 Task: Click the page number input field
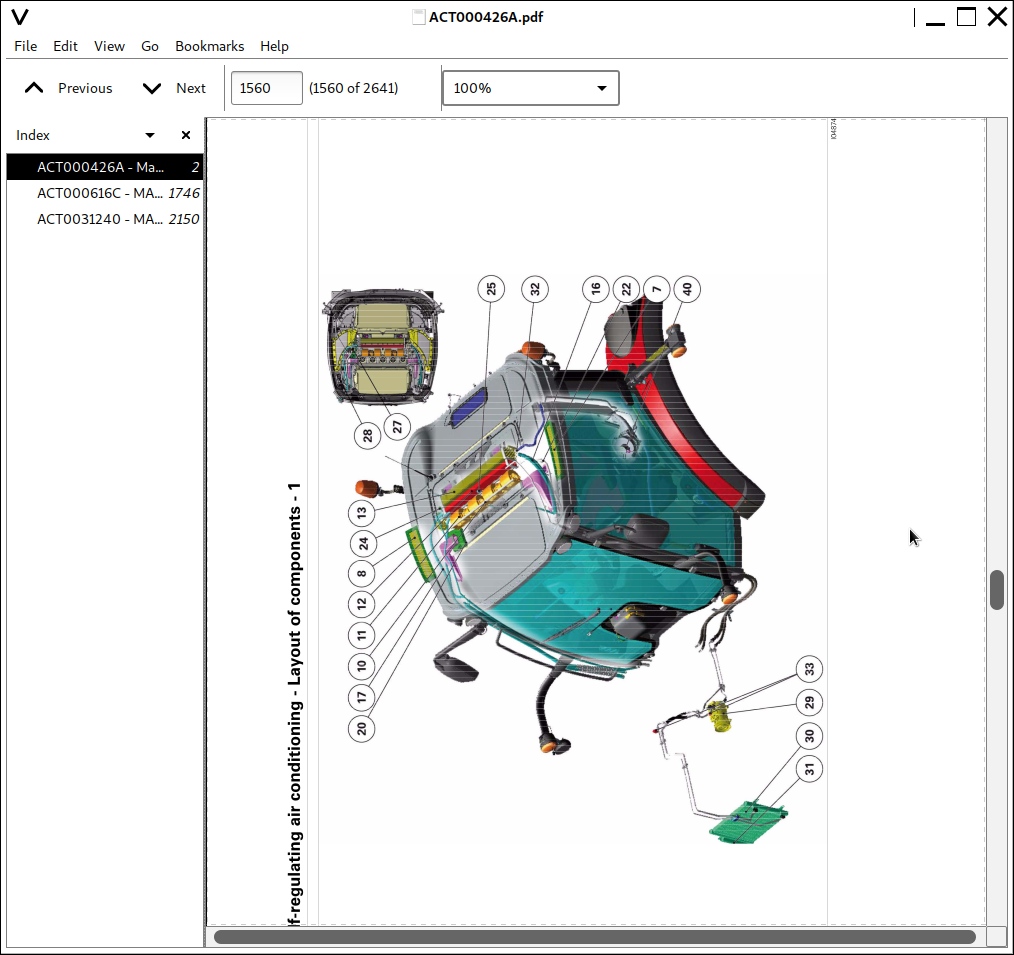click(266, 88)
